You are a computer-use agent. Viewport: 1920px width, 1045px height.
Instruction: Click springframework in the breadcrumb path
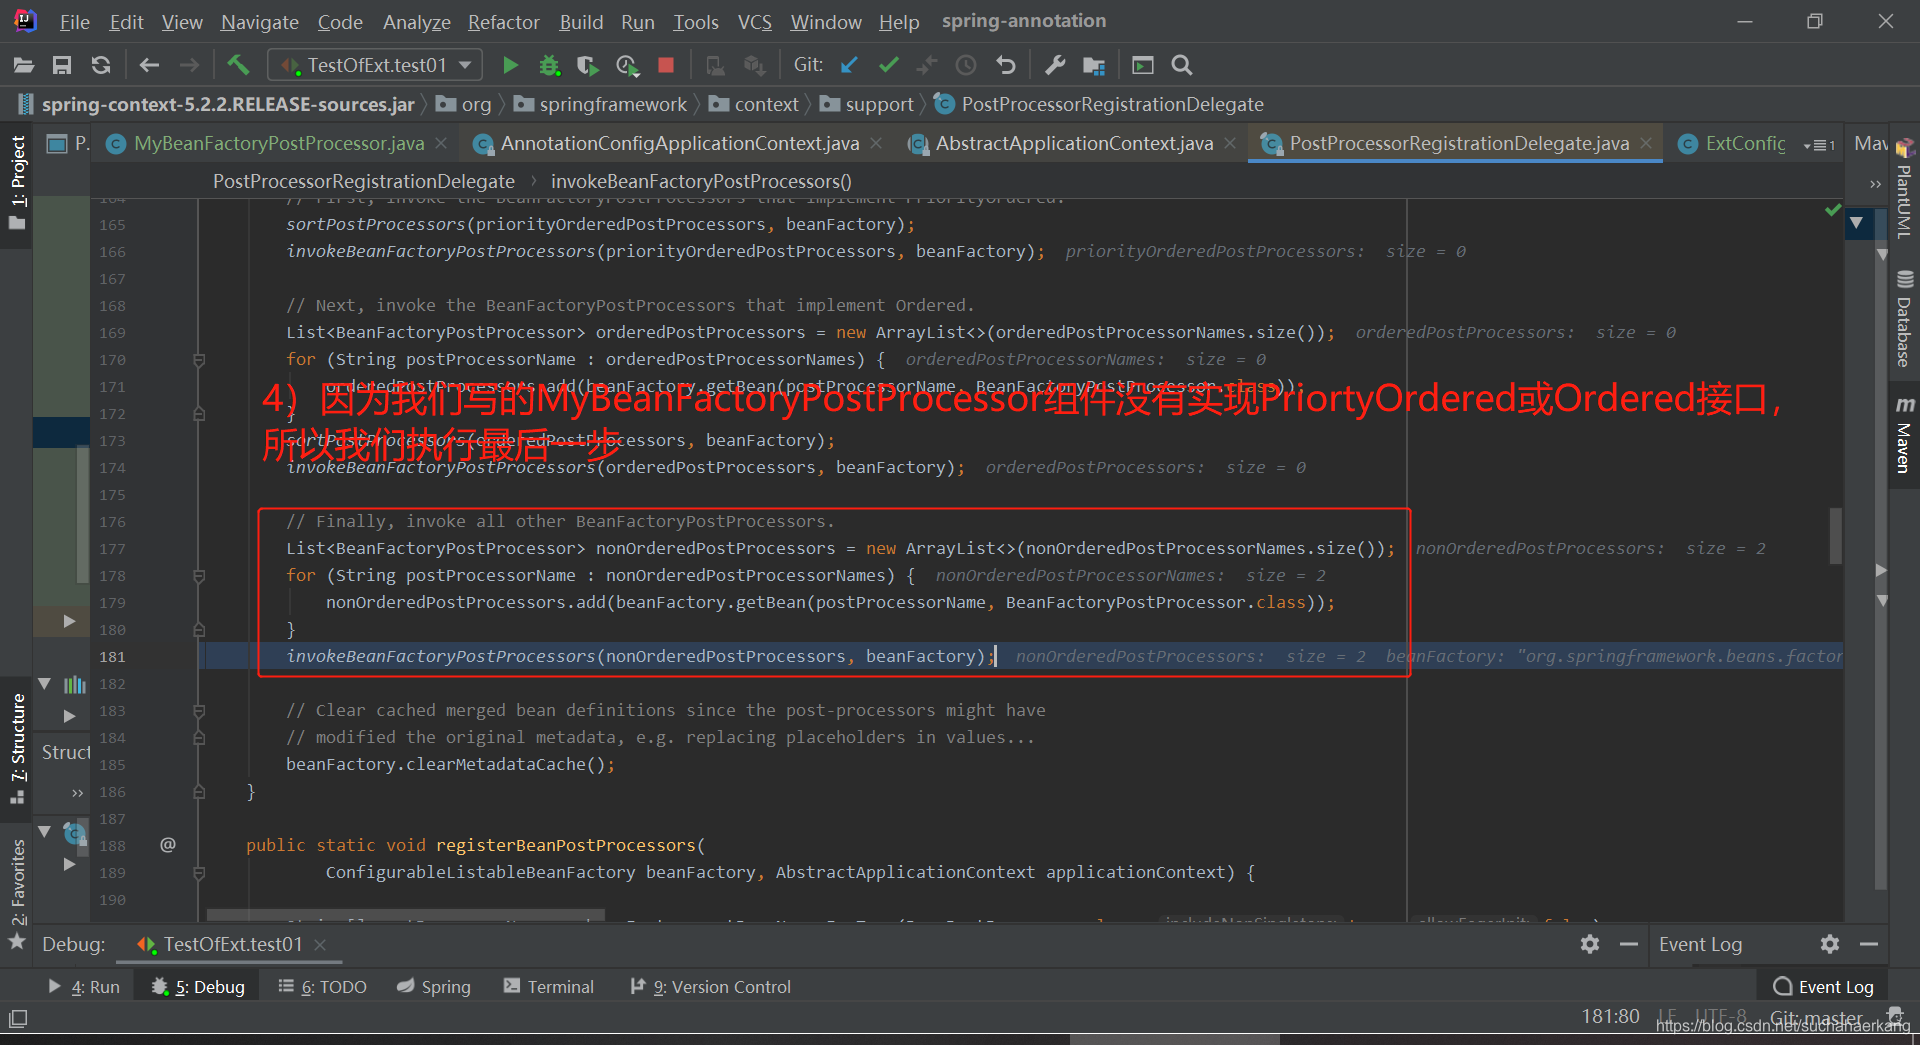pyautogui.click(x=601, y=104)
